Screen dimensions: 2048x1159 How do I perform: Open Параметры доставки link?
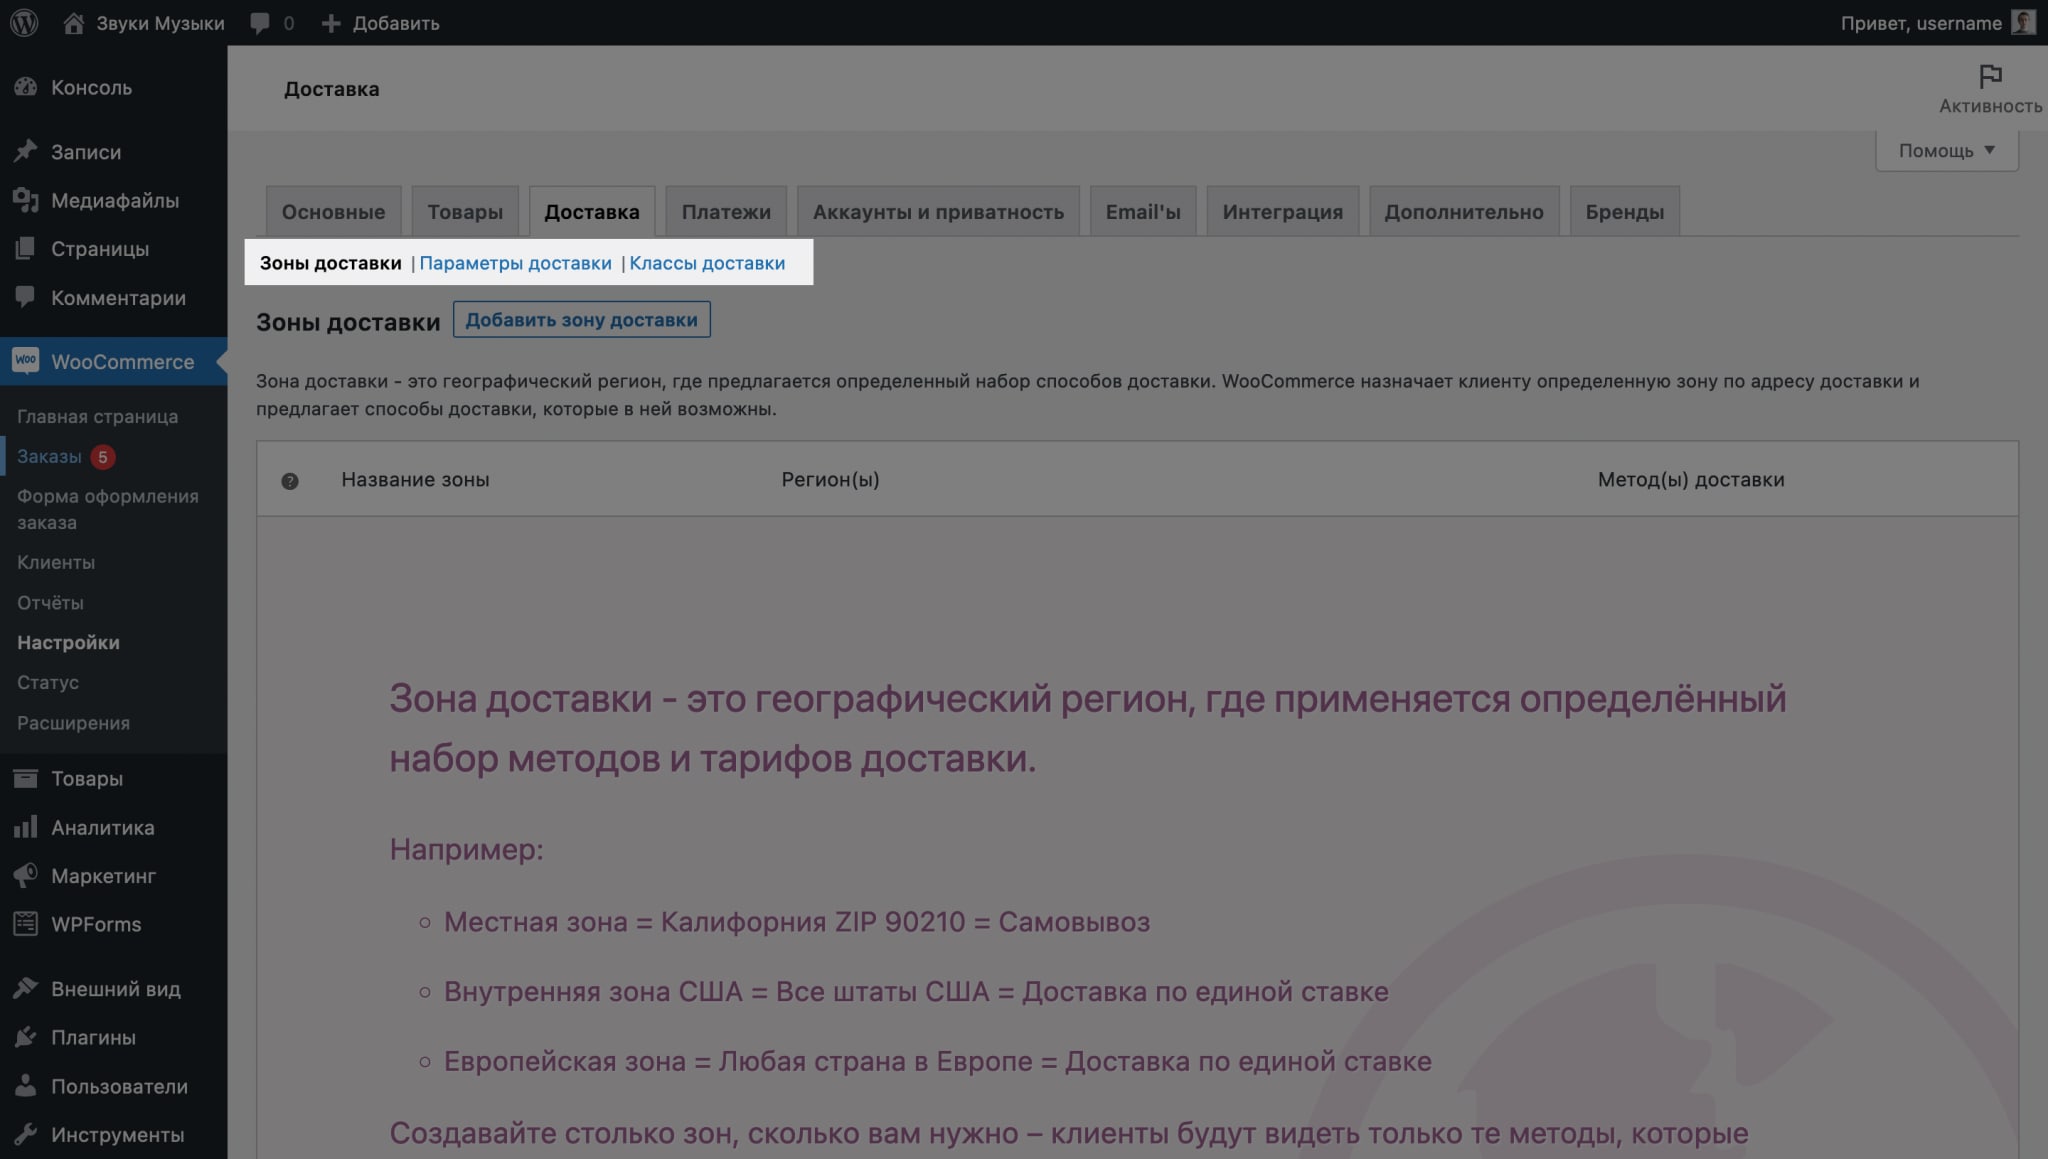coord(515,263)
